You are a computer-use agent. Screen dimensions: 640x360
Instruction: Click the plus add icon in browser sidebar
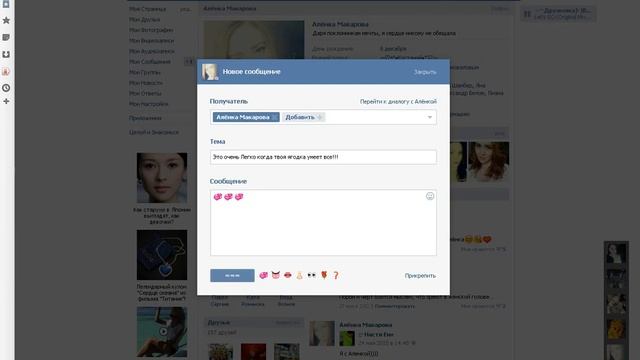6,101
